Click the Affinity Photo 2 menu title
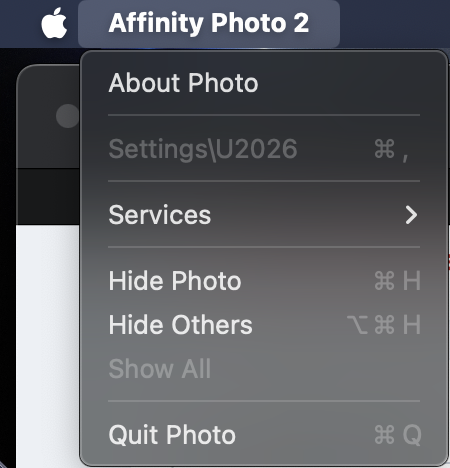450x468 pixels. tap(209, 23)
